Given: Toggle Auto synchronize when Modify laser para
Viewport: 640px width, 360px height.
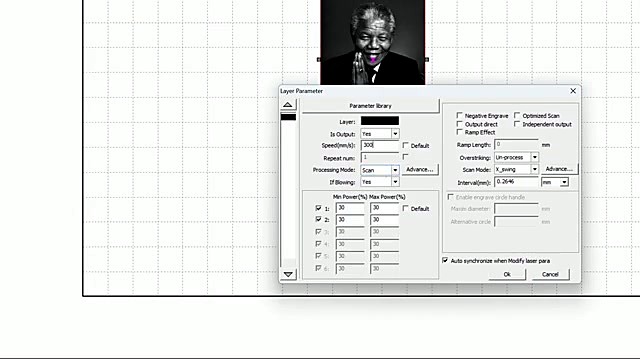Looking at the screenshot, I should [x=445, y=260].
